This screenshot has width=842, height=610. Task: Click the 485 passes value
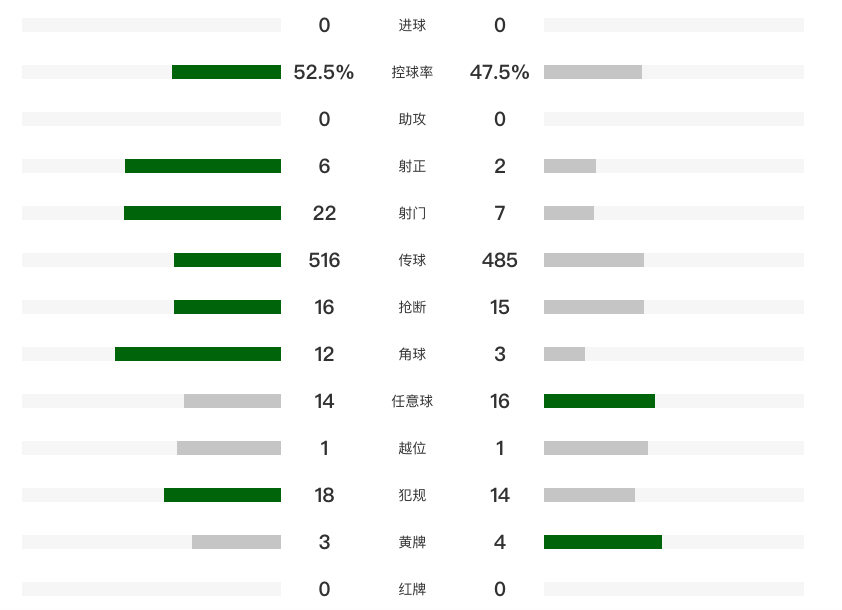coord(499,260)
